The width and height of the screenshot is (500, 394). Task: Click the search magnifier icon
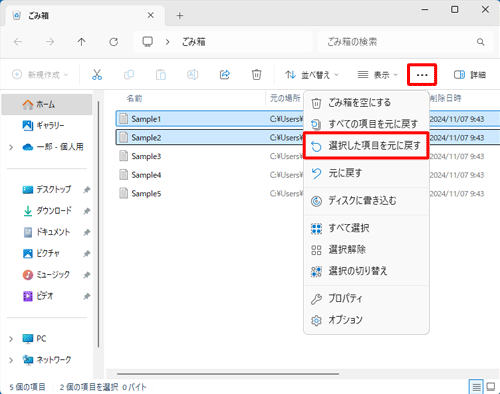(480, 42)
